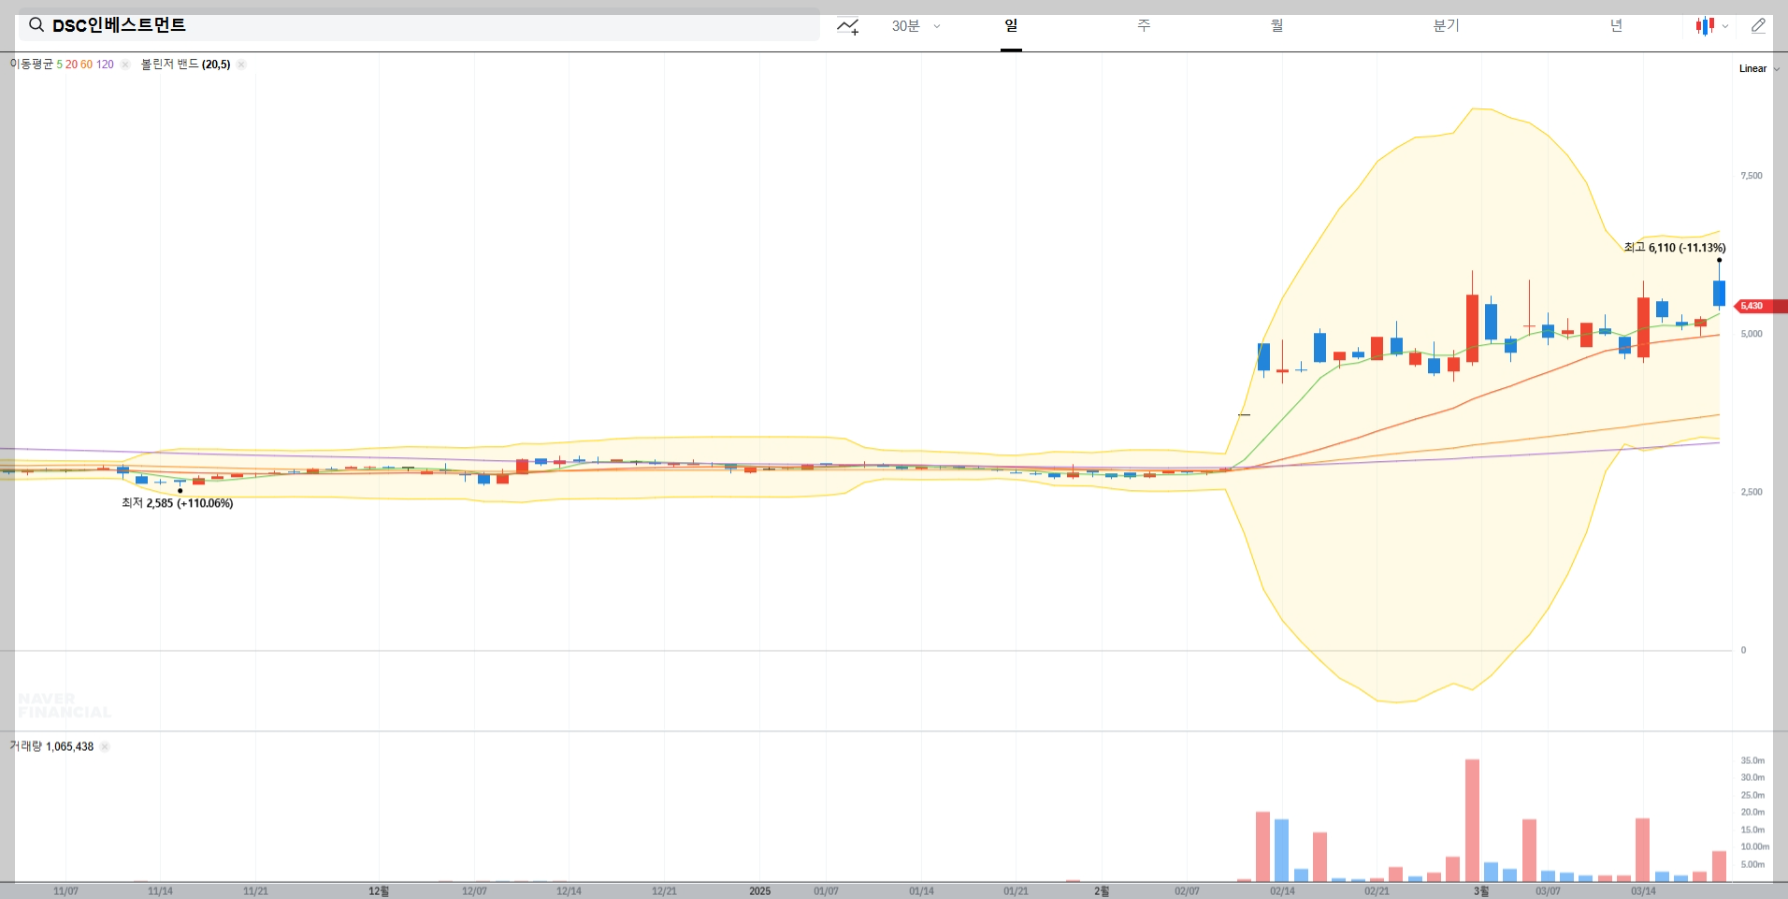Switch to the 분기 quarterly tab
1788x899 pixels.
coord(1446,26)
